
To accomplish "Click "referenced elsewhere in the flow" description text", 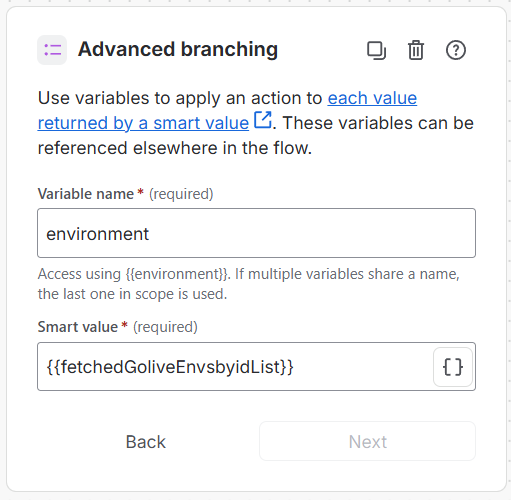I will click(175, 148).
